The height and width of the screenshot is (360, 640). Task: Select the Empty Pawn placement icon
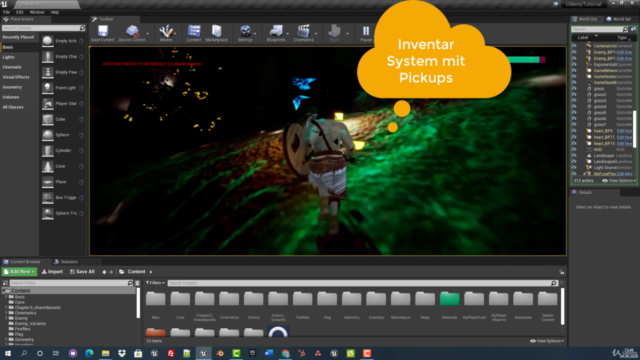pos(48,72)
